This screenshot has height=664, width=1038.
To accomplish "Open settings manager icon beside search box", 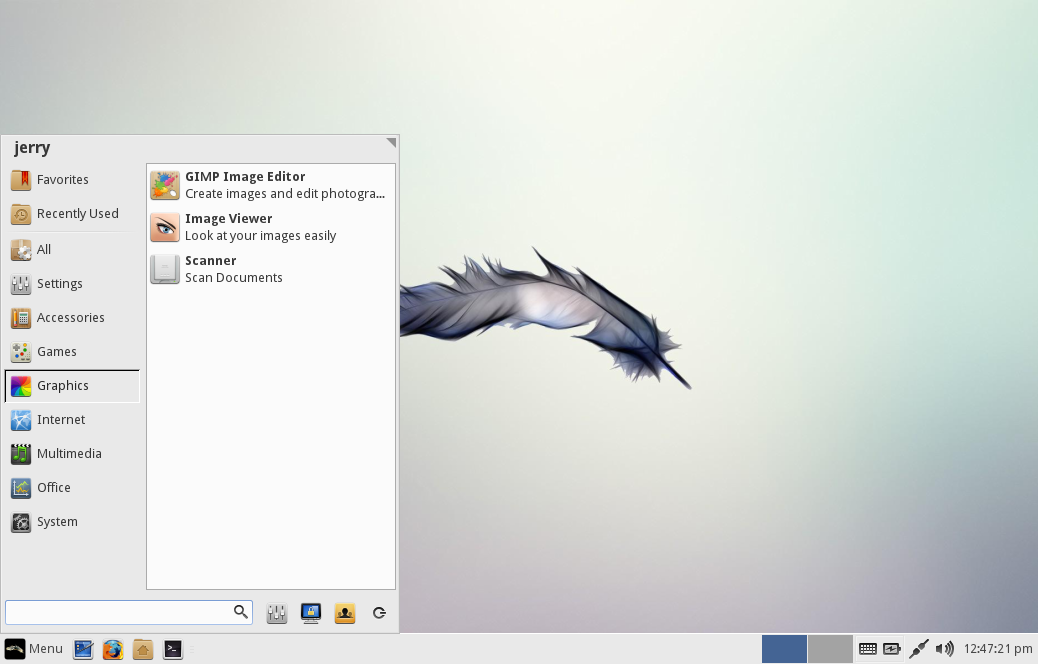I will coord(277,613).
